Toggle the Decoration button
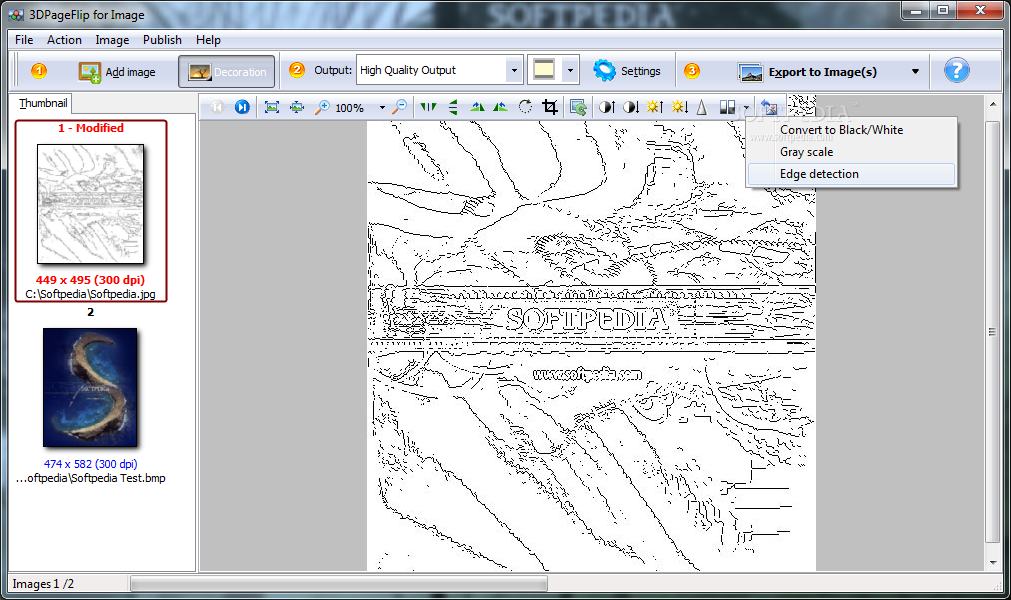1011x600 pixels. pos(226,72)
